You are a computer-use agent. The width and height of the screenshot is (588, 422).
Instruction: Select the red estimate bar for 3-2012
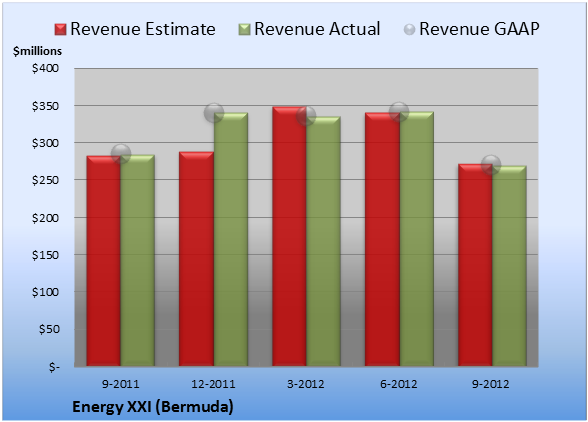point(289,237)
